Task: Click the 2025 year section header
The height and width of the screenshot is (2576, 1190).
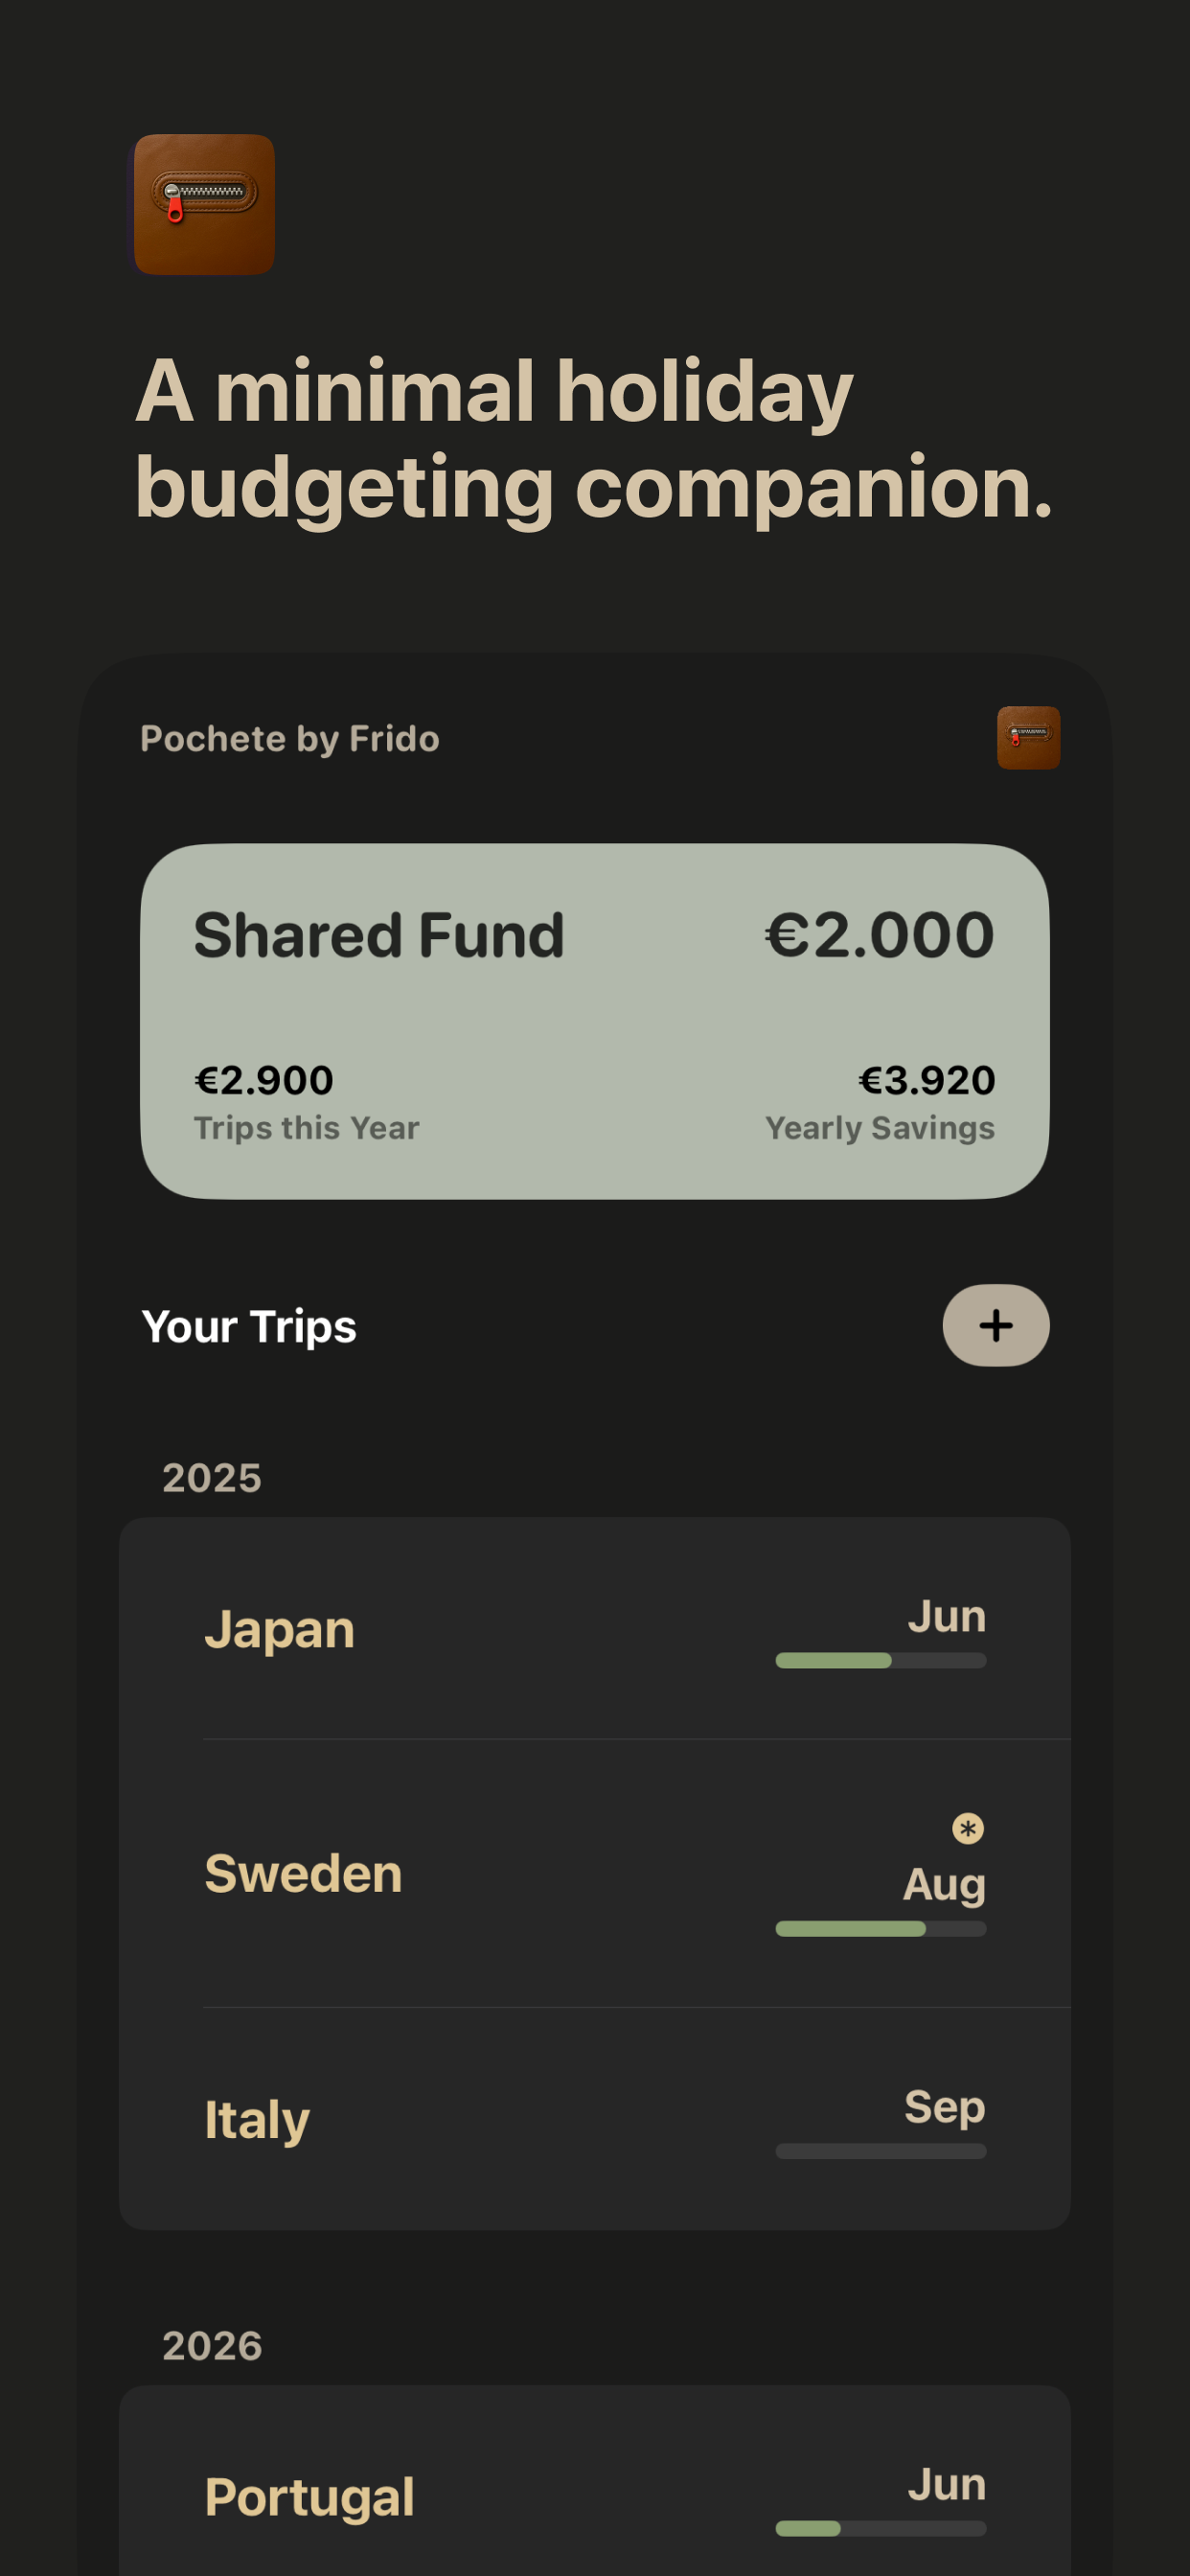Action: click(212, 1478)
